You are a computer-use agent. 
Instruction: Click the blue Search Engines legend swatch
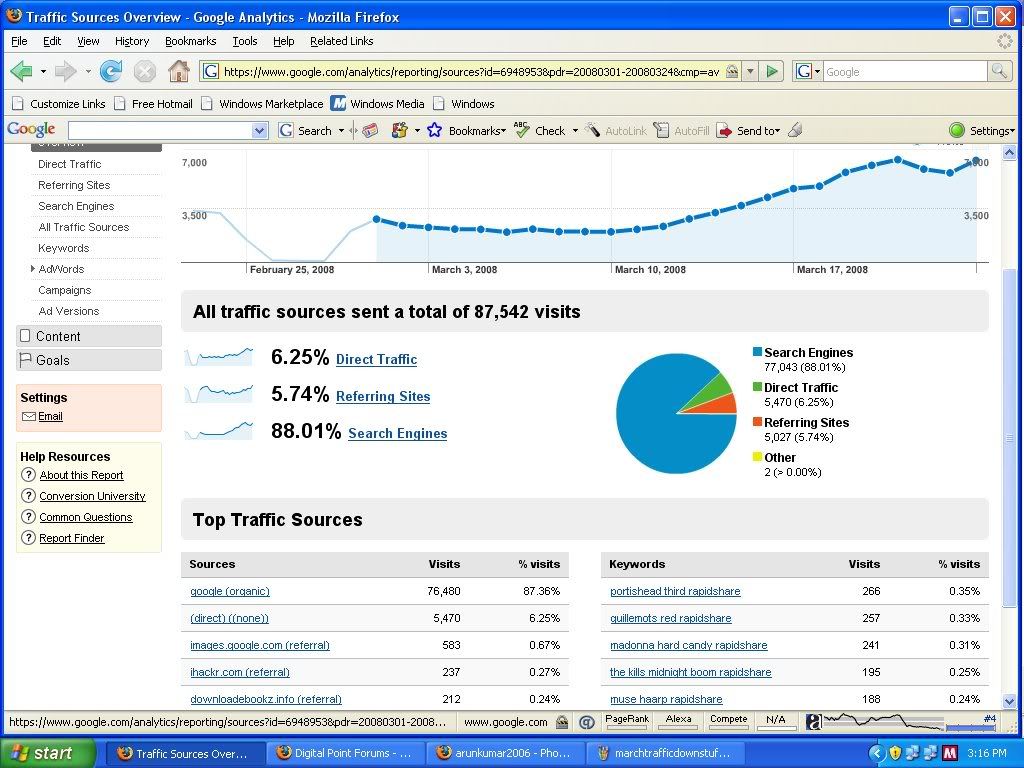click(x=757, y=352)
